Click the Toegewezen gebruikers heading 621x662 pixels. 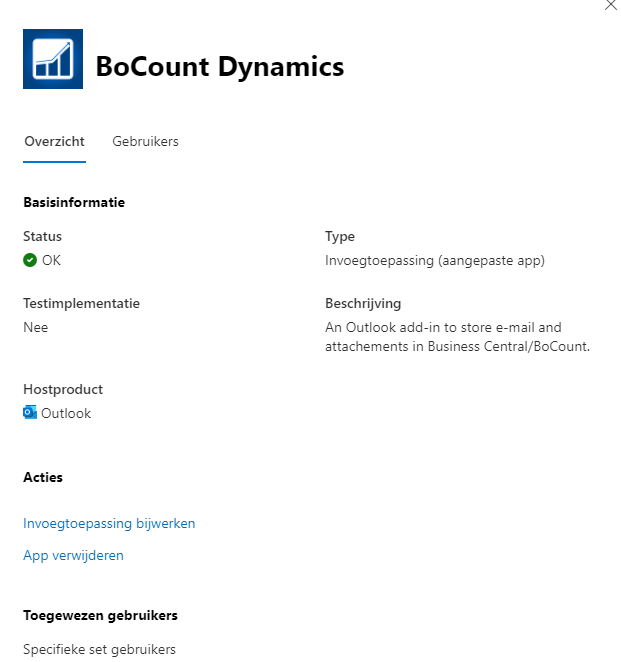click(x=100, y=616)
